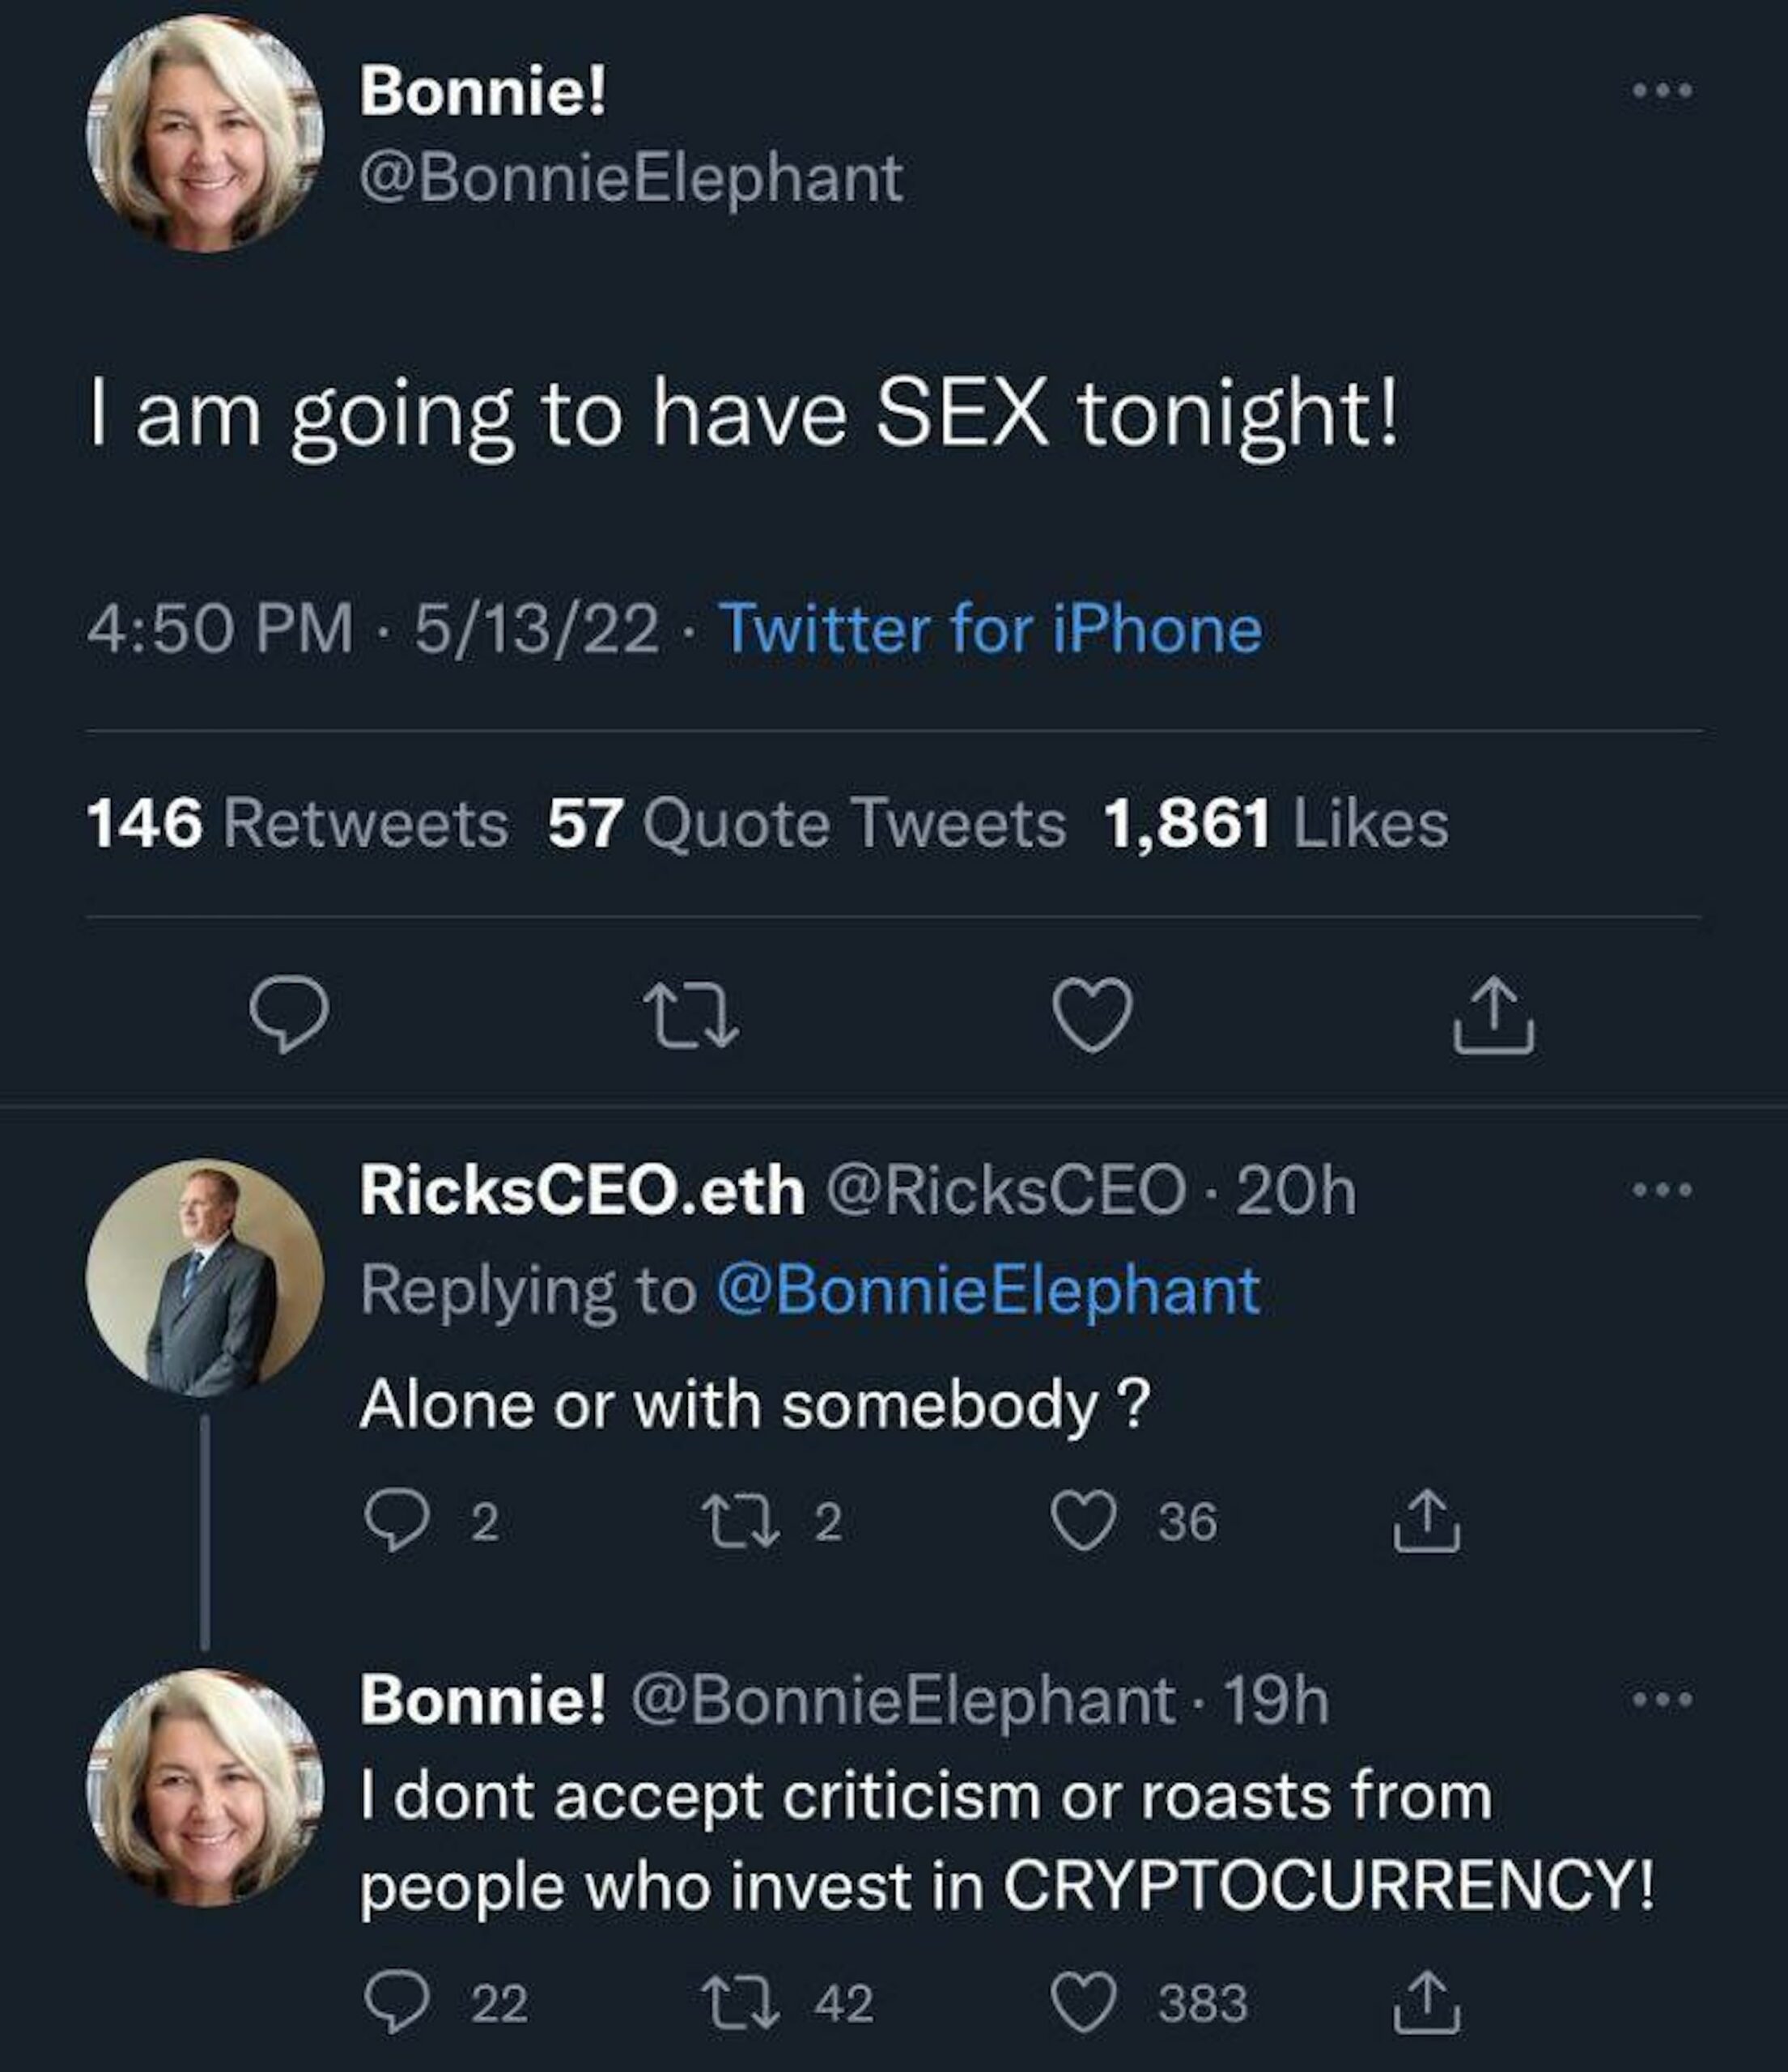Open more options for RicksCEO.eth's reply

click(1662, 1190)
